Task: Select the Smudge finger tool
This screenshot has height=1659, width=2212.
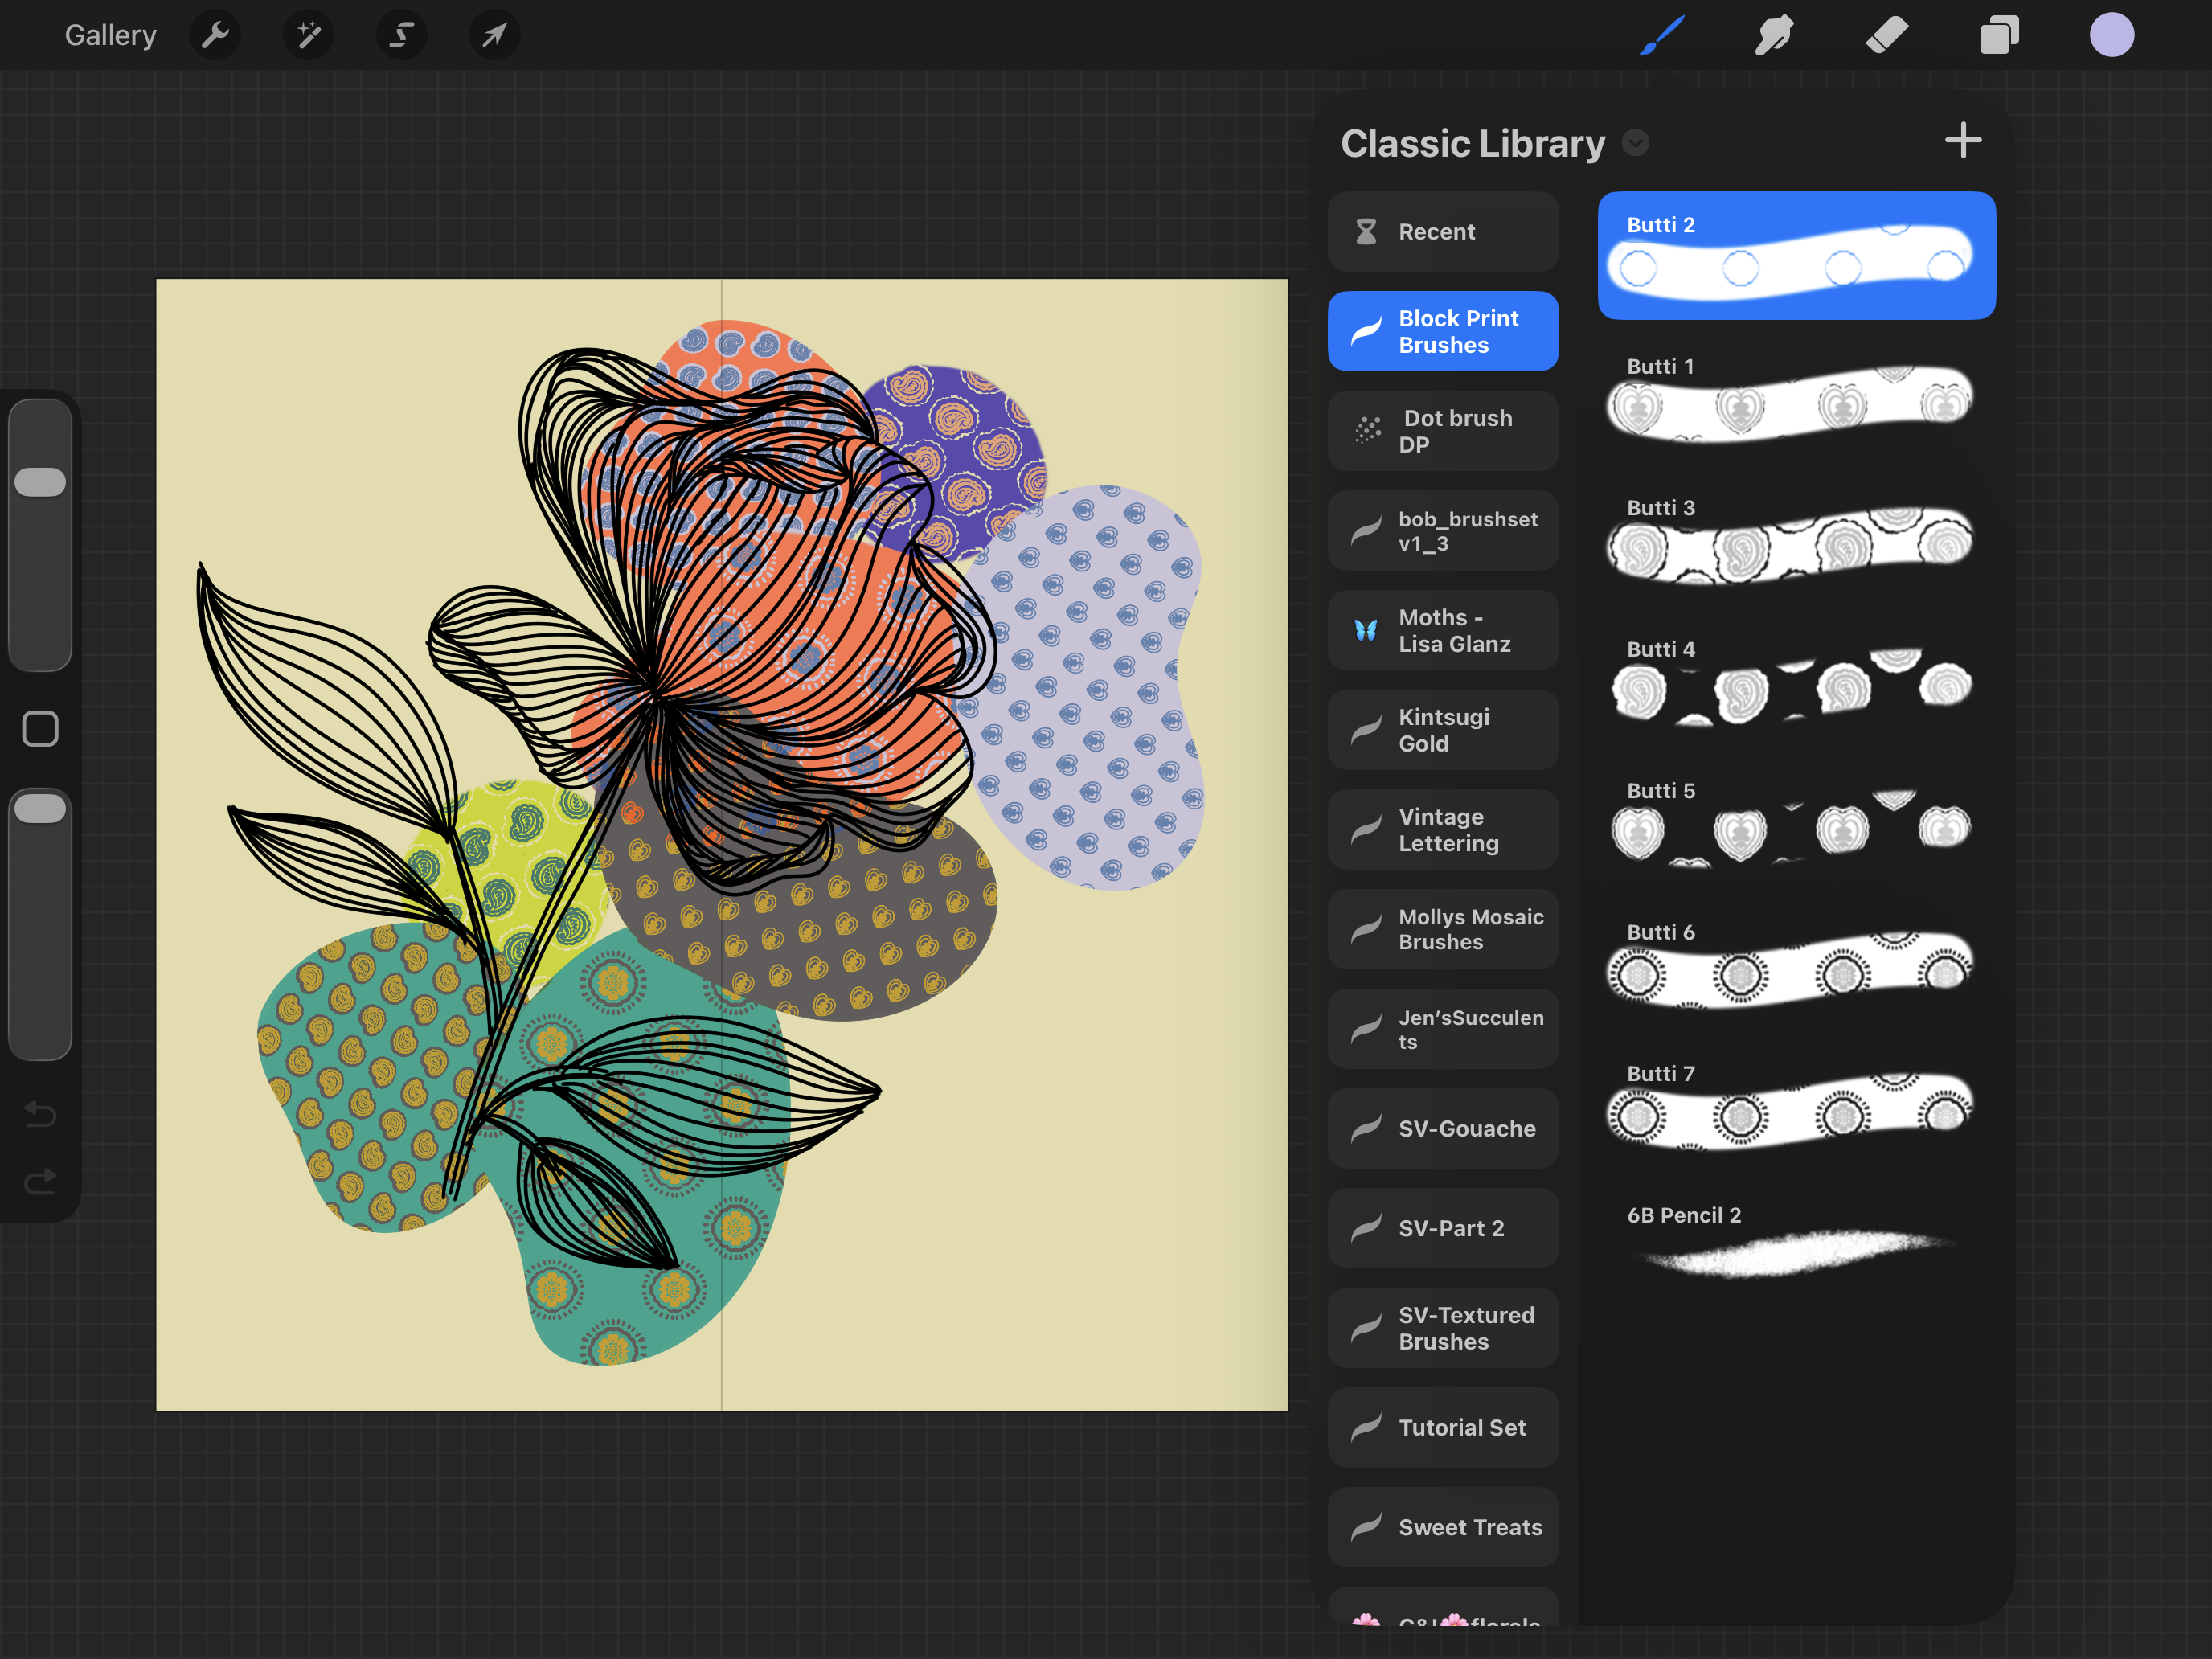Action: tap(1774, 36)
